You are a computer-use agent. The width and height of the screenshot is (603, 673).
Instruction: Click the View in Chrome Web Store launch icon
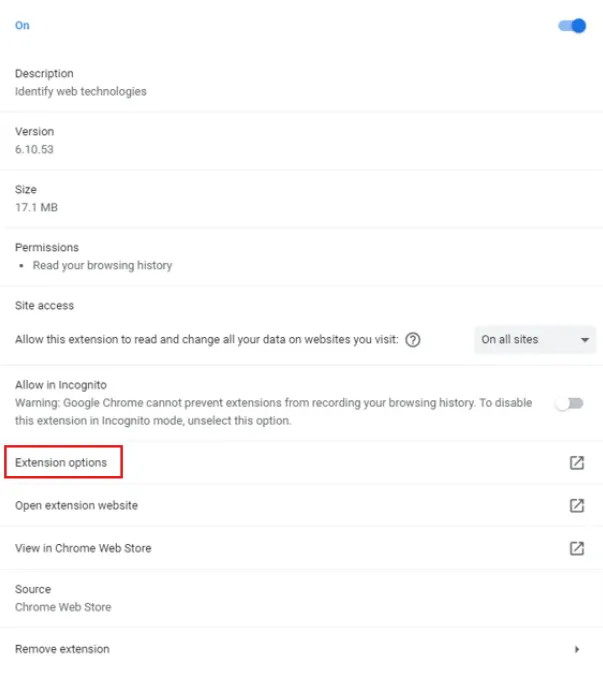click(x=577, y=548)
